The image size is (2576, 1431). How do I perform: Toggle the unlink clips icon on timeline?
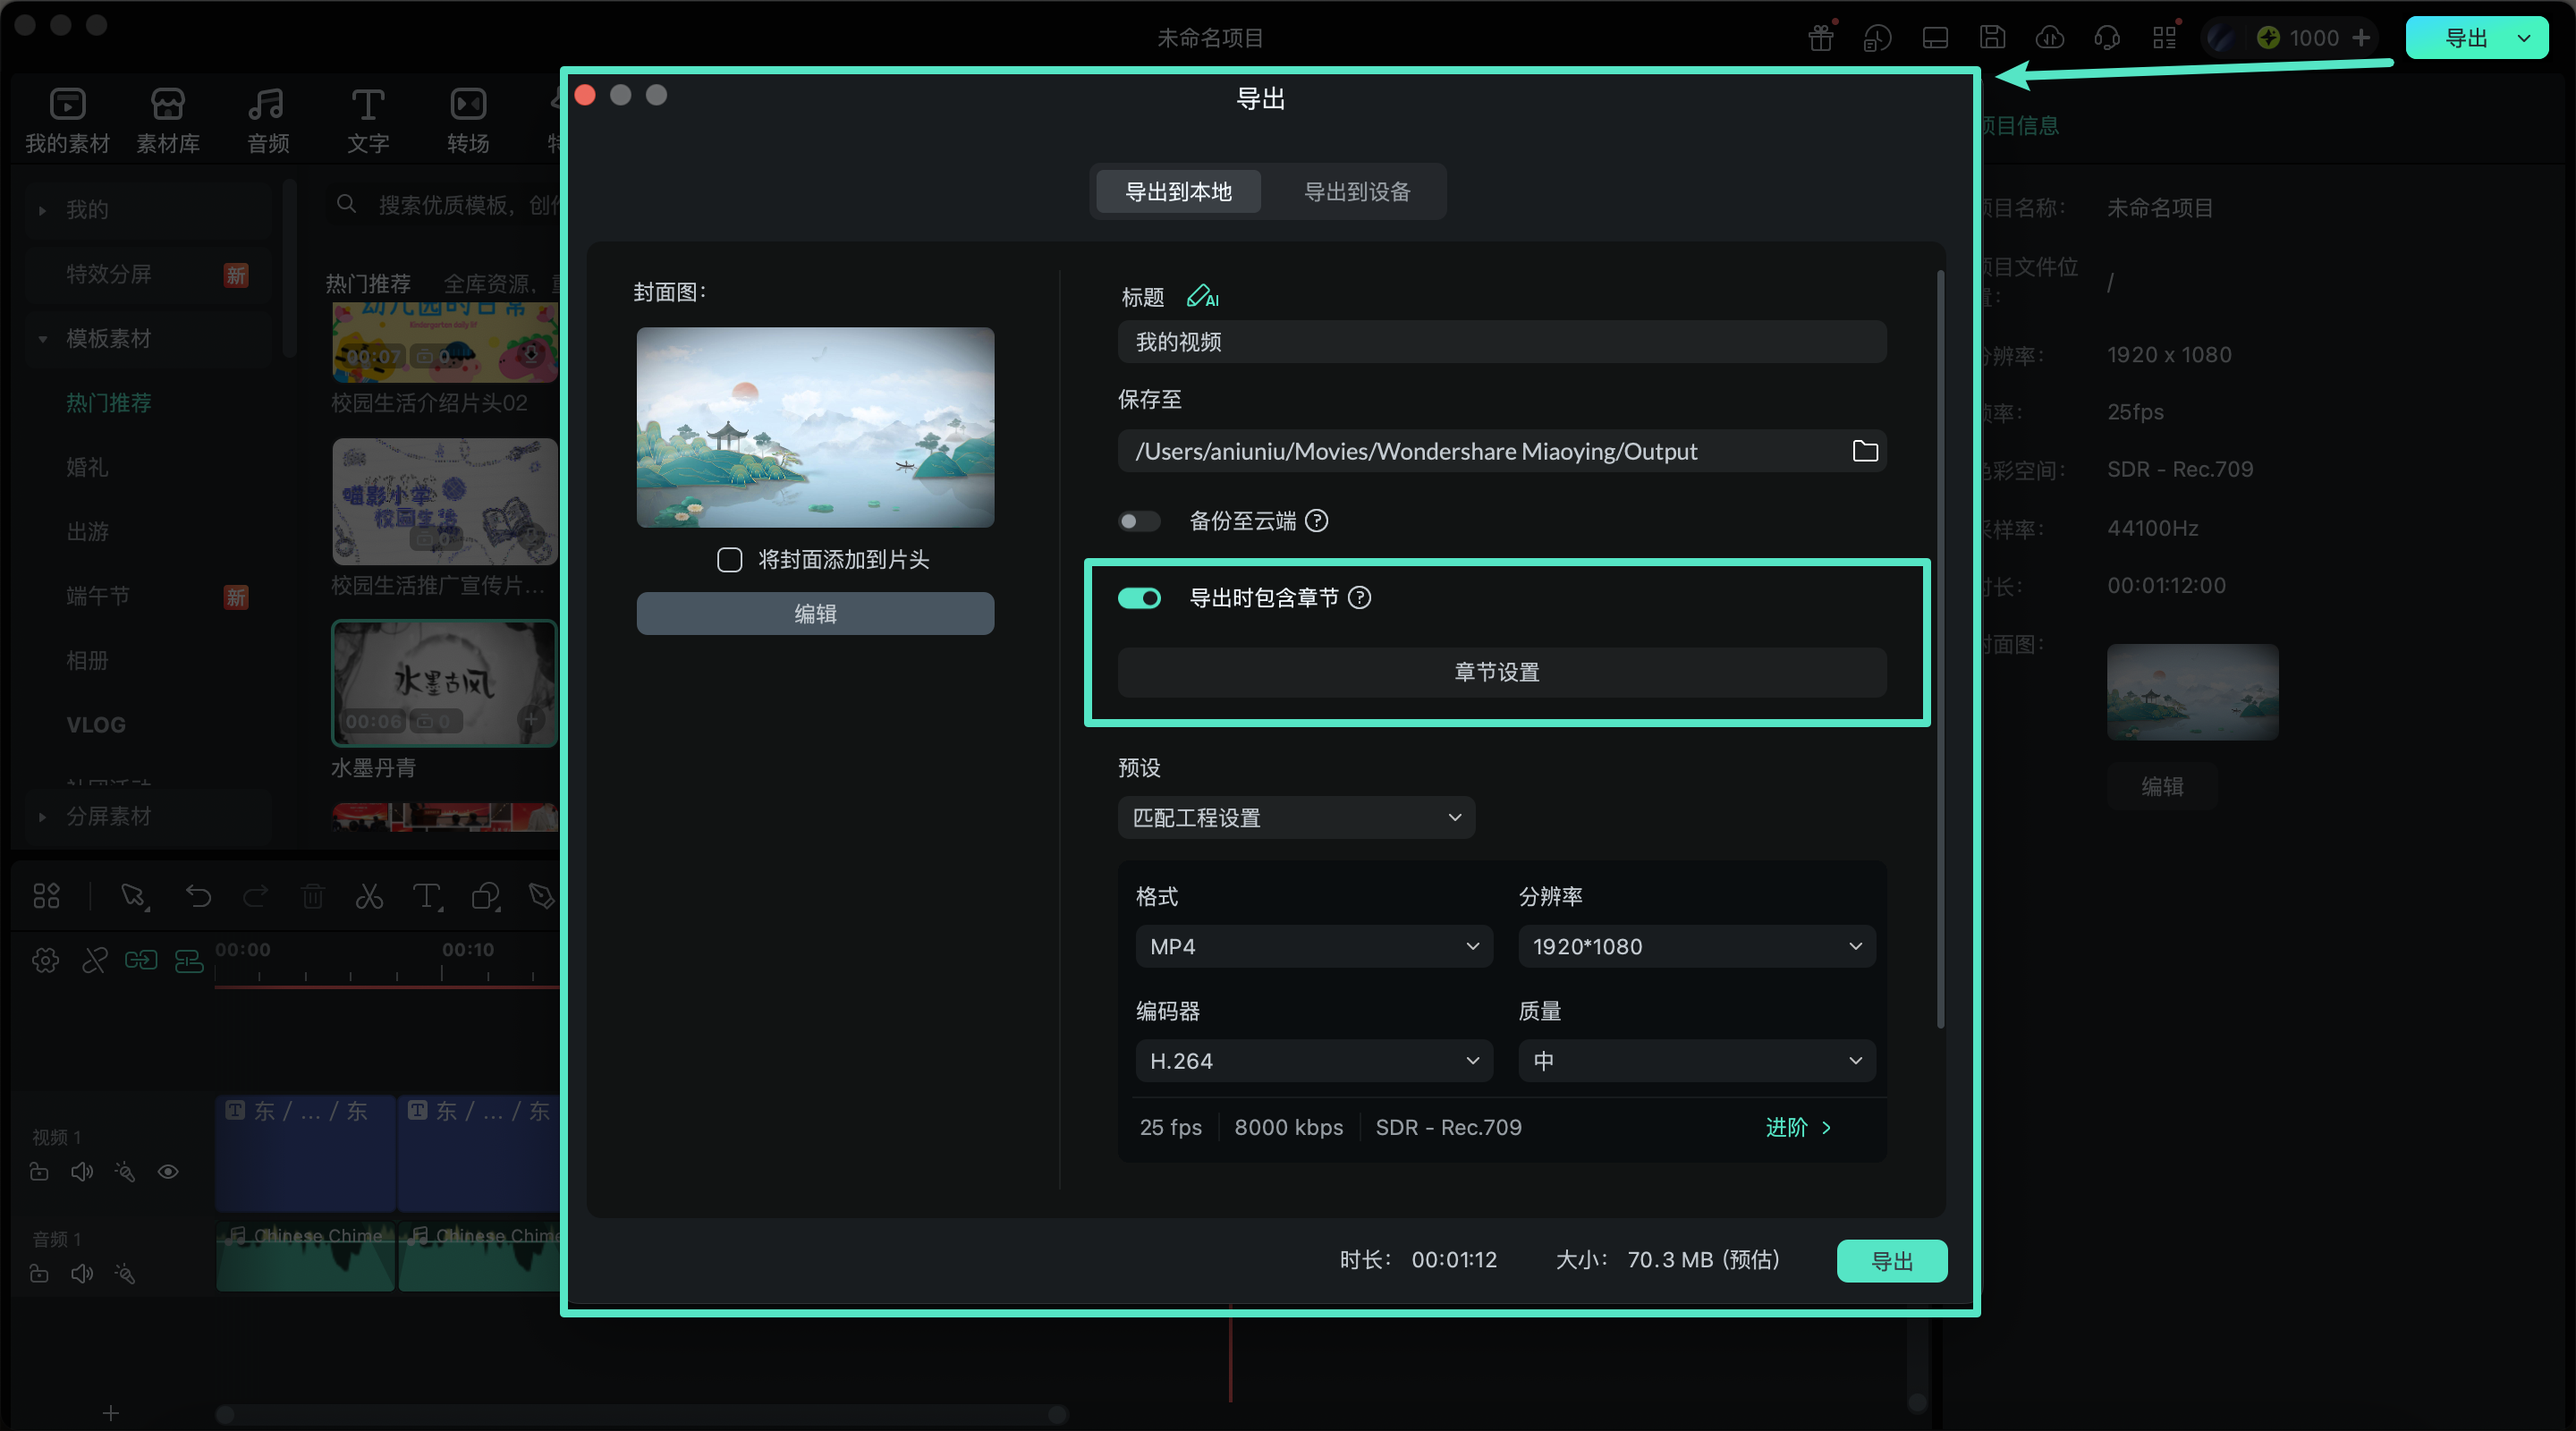point(94,961)
